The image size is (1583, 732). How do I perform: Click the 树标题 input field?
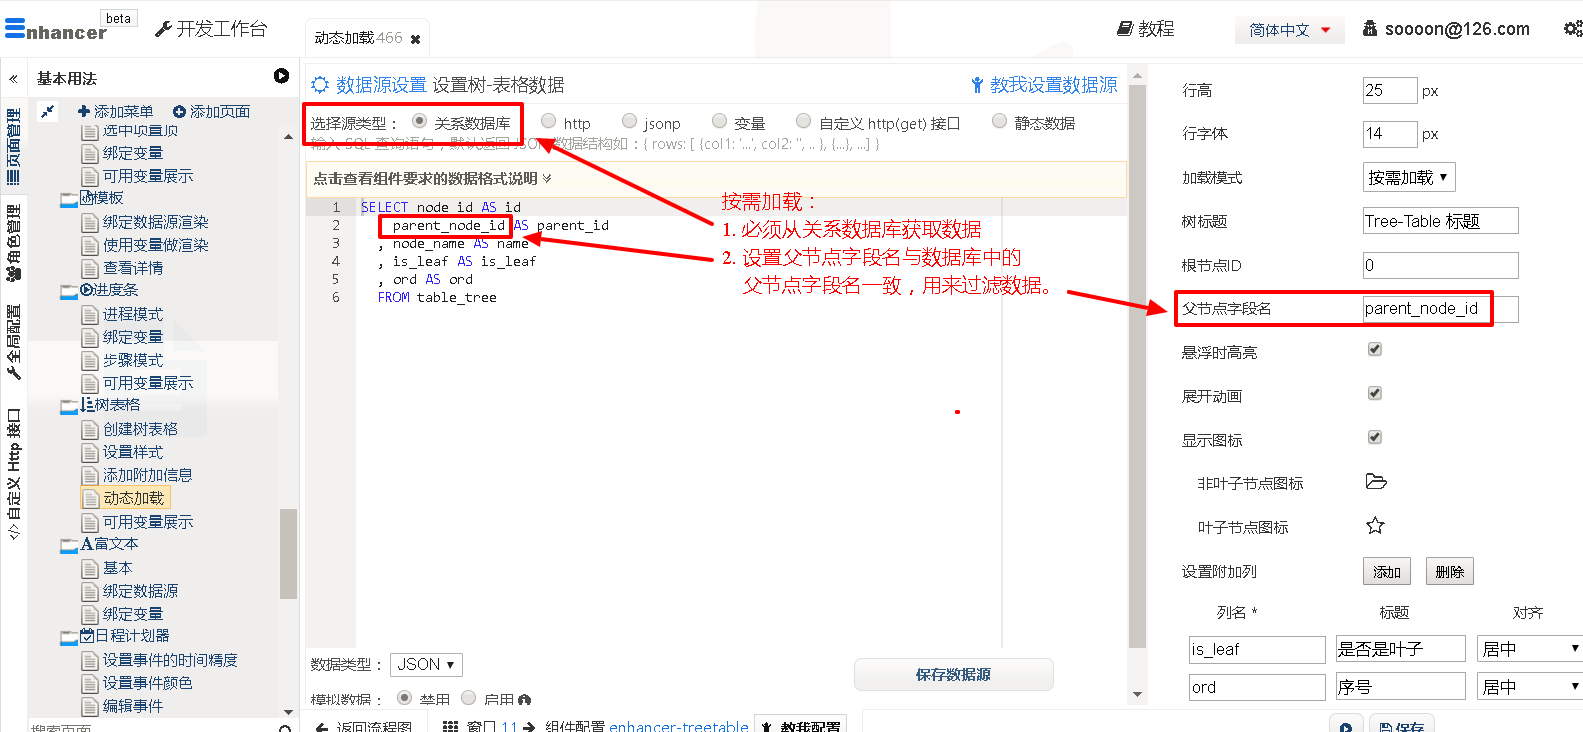pyautogui.click(x=1440, y=221)
